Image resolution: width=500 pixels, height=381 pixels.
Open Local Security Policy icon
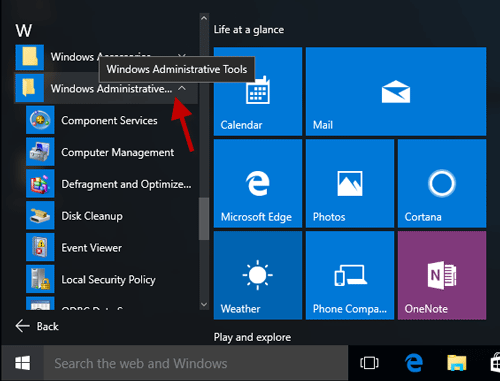40,279
